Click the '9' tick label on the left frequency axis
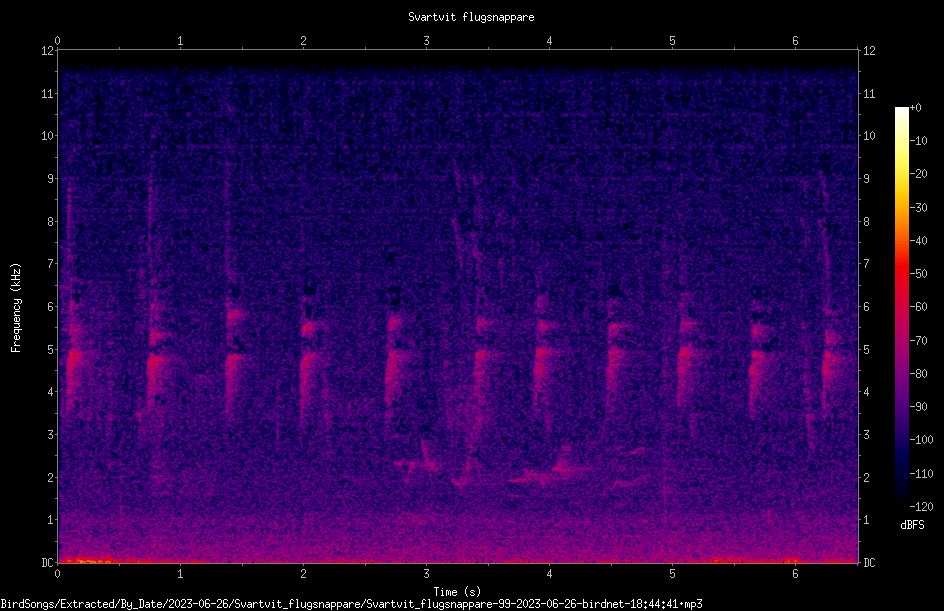944x611 pixels. coord(50,179)
